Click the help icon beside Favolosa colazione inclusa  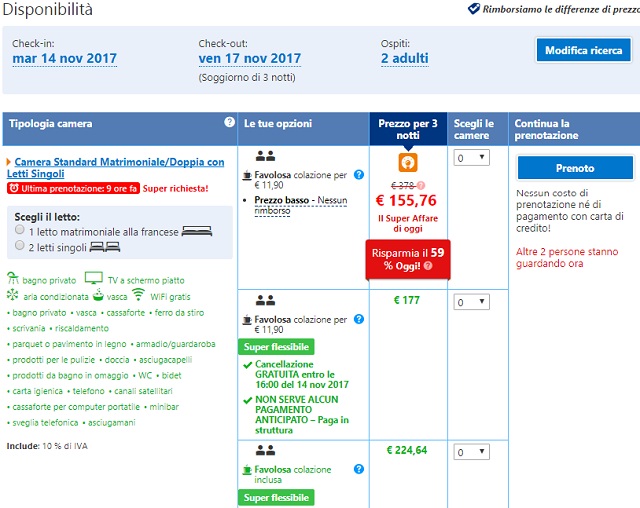tap(359, 469)
